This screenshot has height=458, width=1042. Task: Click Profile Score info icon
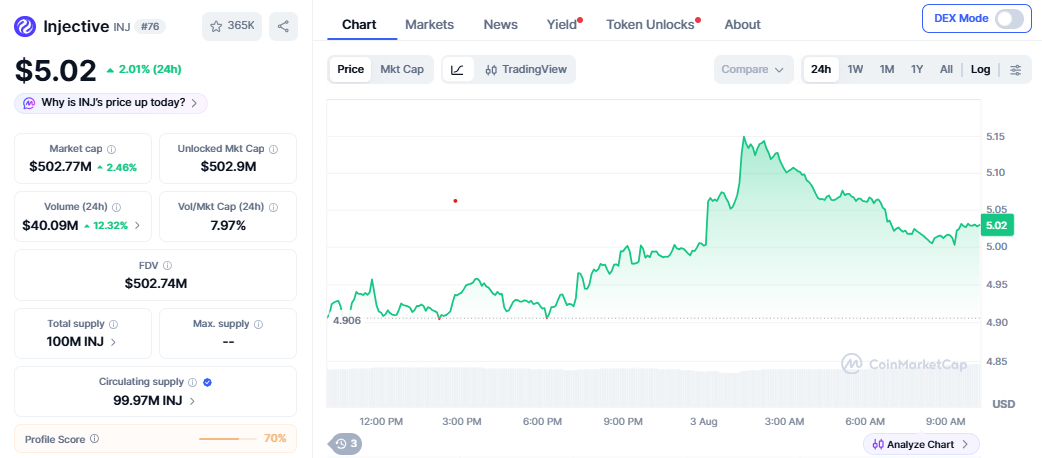point(94,439)
